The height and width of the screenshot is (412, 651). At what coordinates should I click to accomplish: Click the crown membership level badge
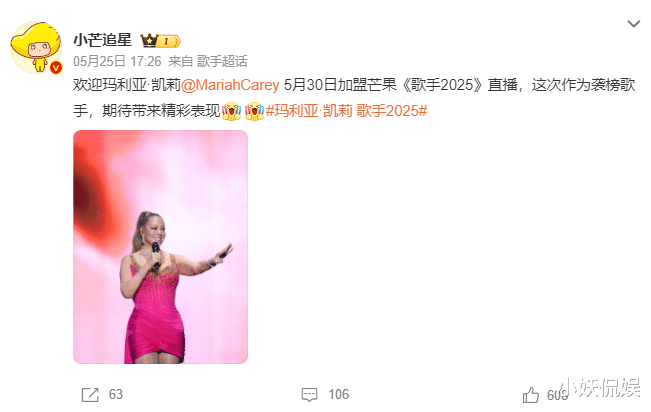(160, 41)
